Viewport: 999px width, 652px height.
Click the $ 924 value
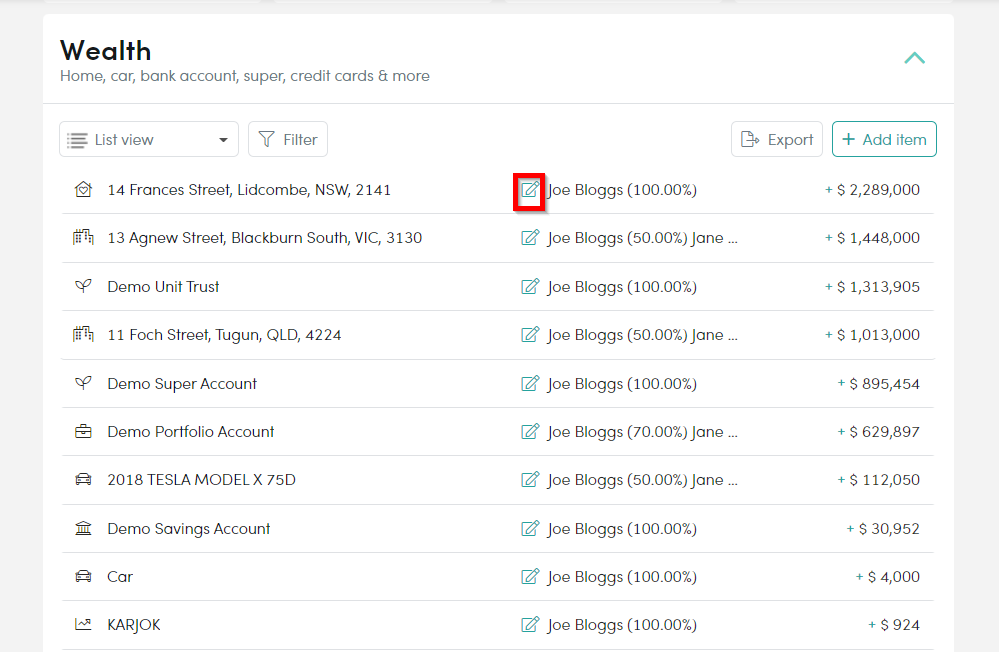click(900, 625)
